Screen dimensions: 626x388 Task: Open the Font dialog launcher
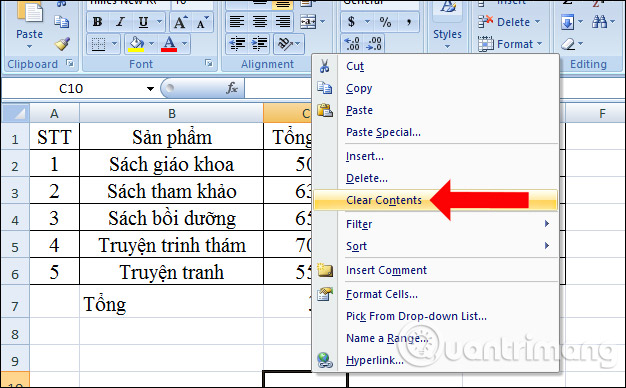point(208,63)
